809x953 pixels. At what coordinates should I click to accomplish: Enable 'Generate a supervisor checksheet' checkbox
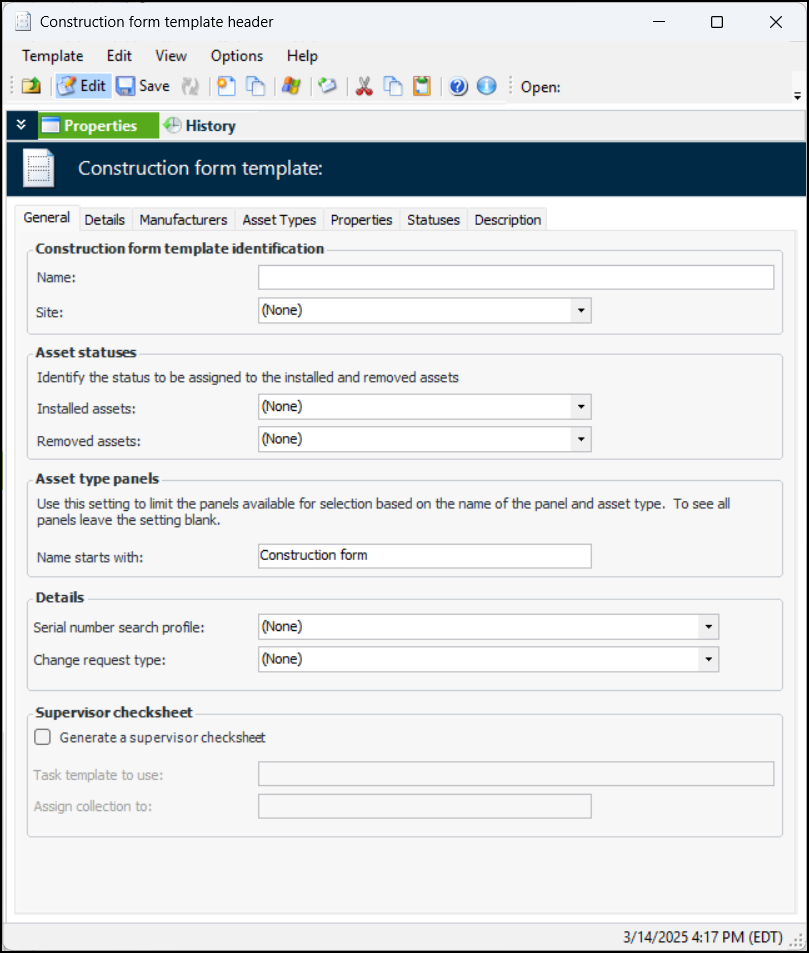click(x=43, y=737)
